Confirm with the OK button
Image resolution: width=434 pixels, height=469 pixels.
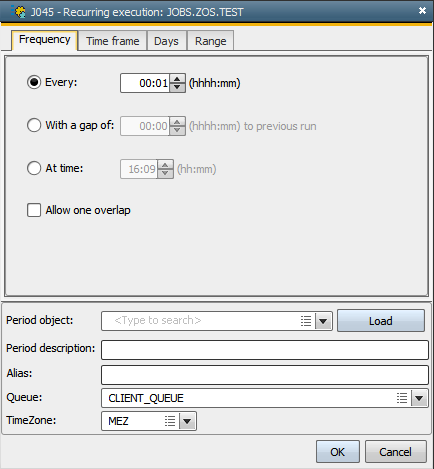338,452
